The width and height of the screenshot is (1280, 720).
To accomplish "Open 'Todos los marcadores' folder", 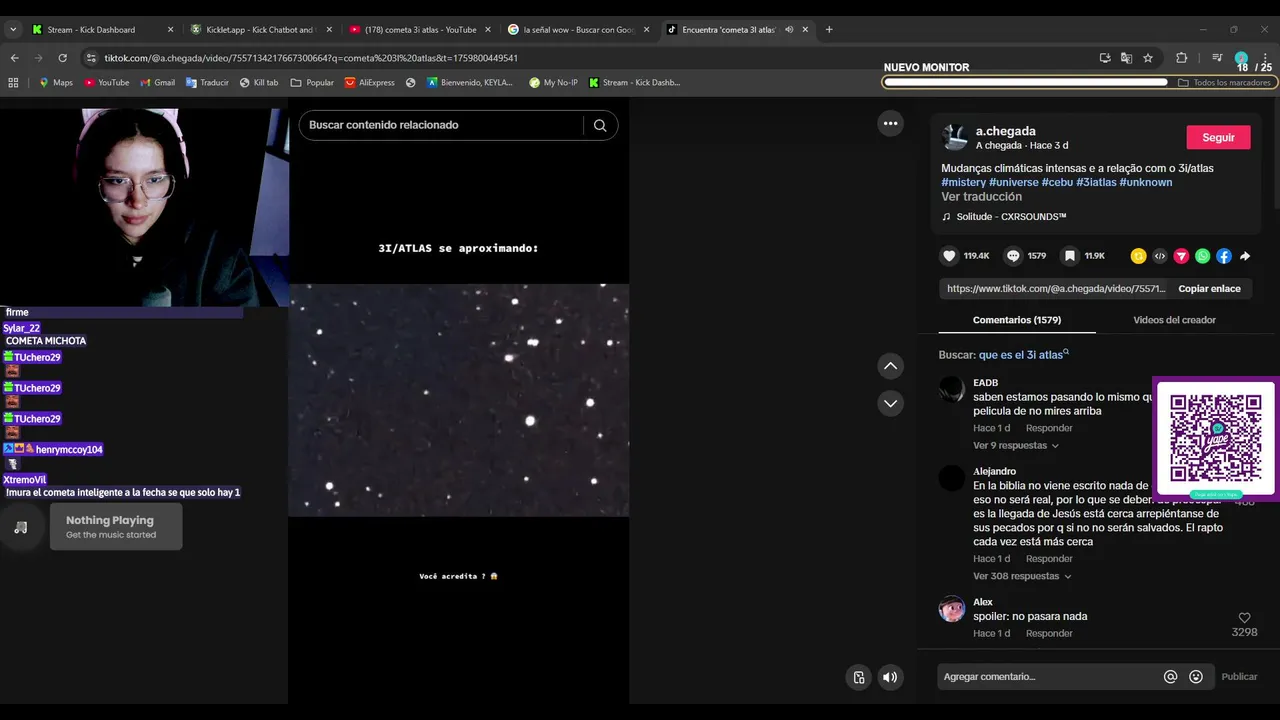I will (x=1224, y=83).
